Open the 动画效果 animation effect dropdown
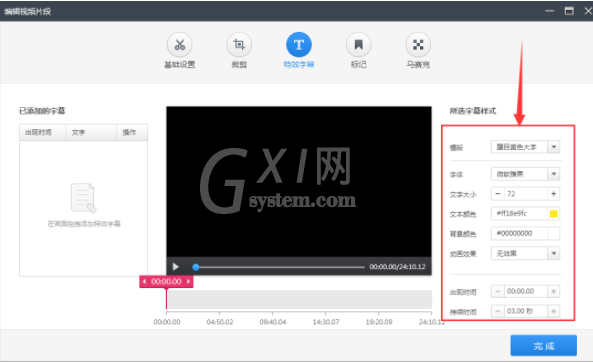The width and height of the screenshot is (593, 363). (554, 253)
